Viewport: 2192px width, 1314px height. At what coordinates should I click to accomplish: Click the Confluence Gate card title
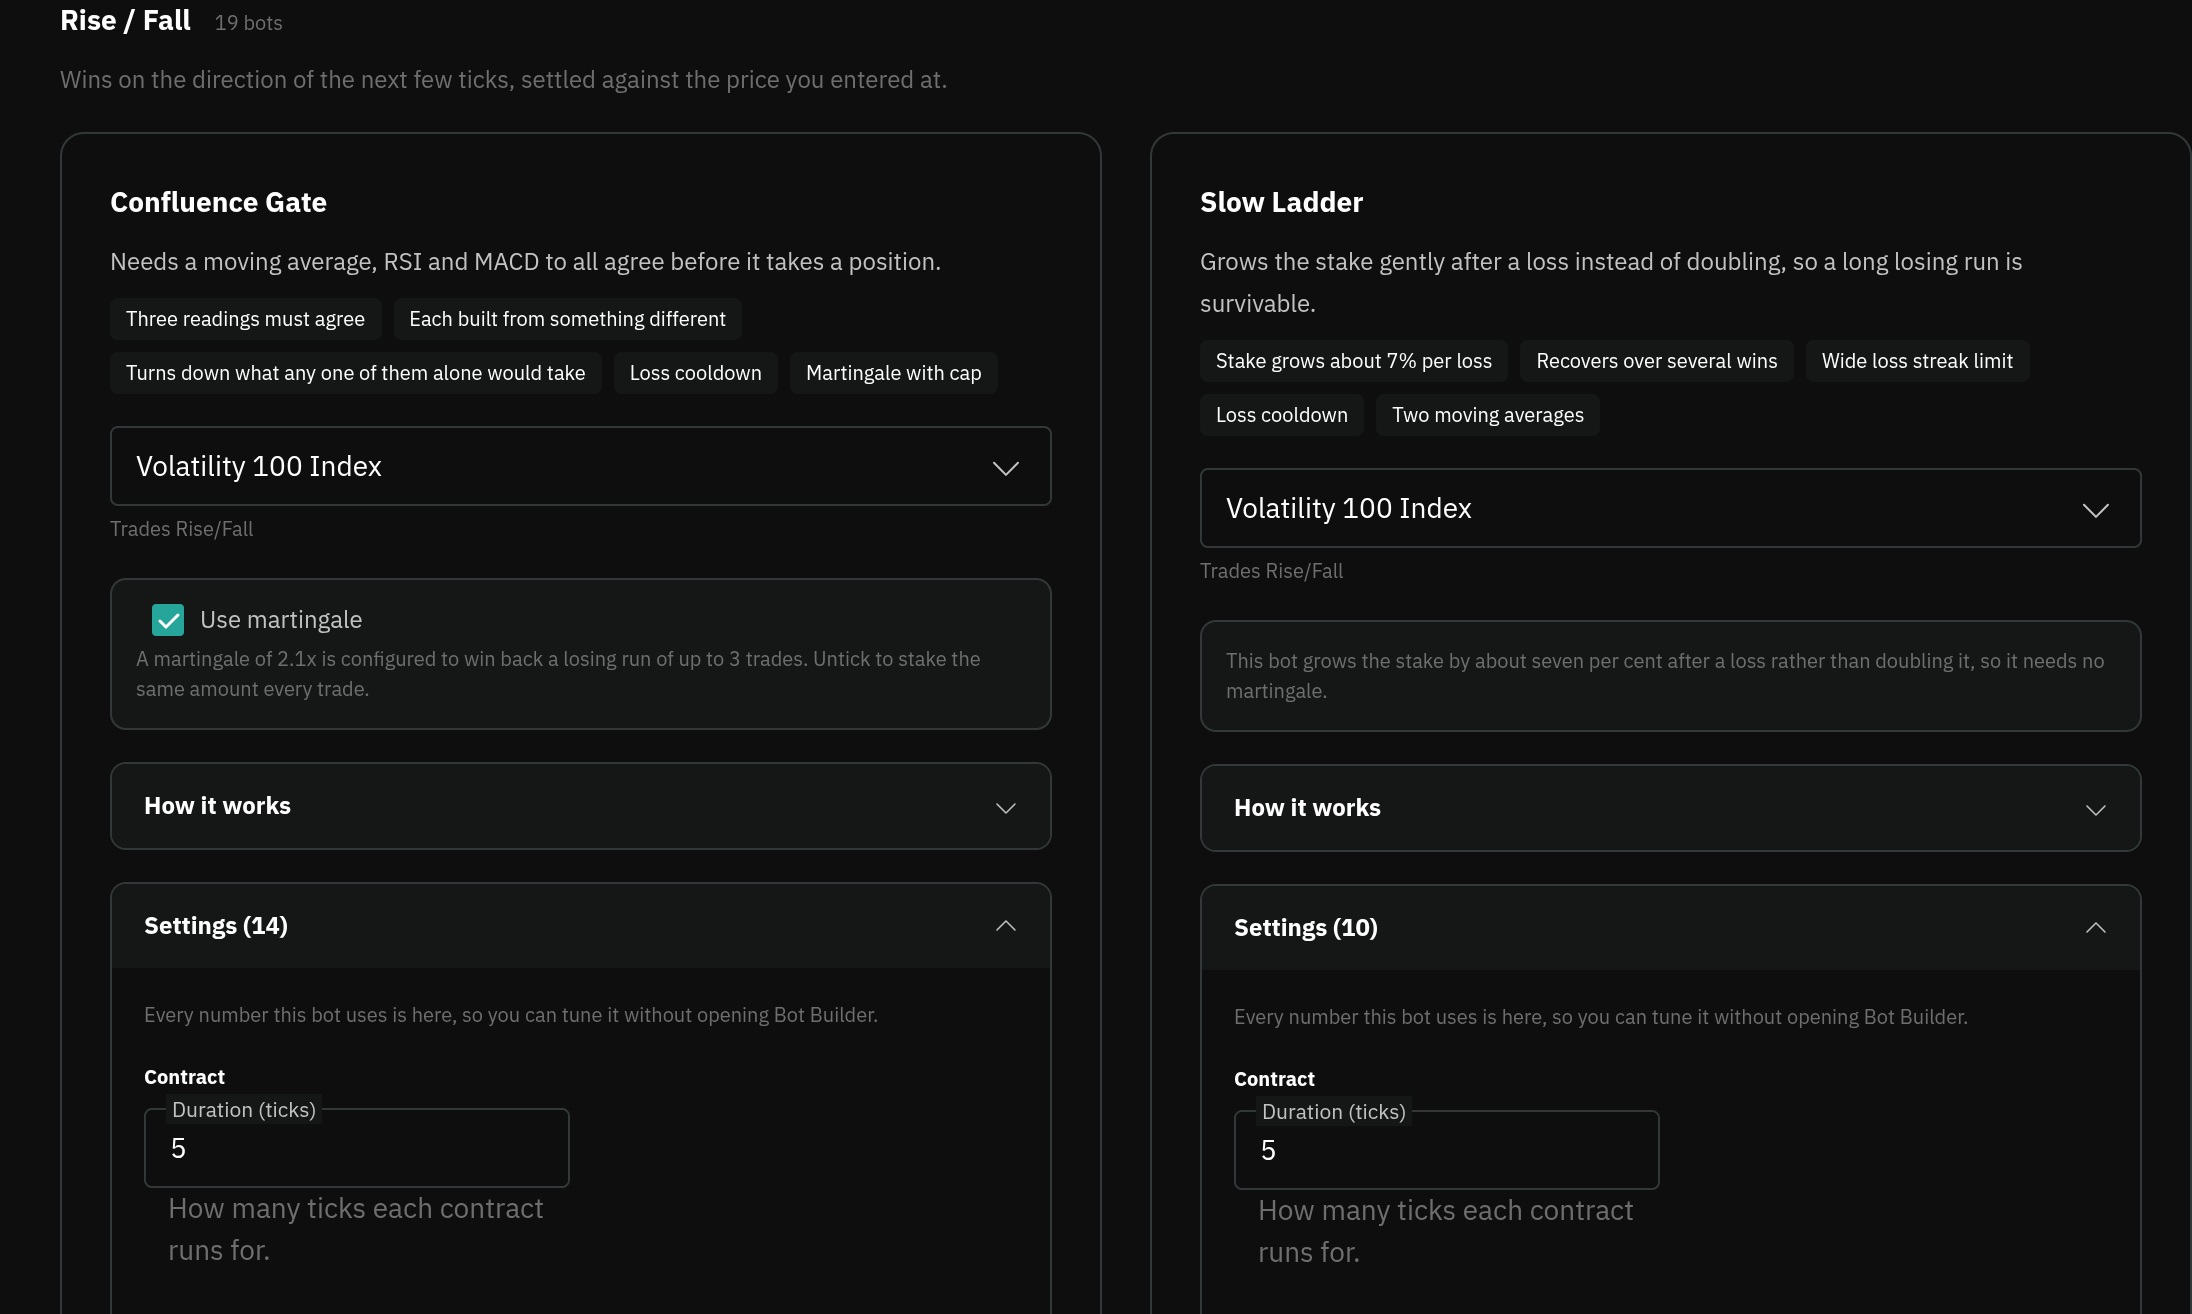point(218,202)
